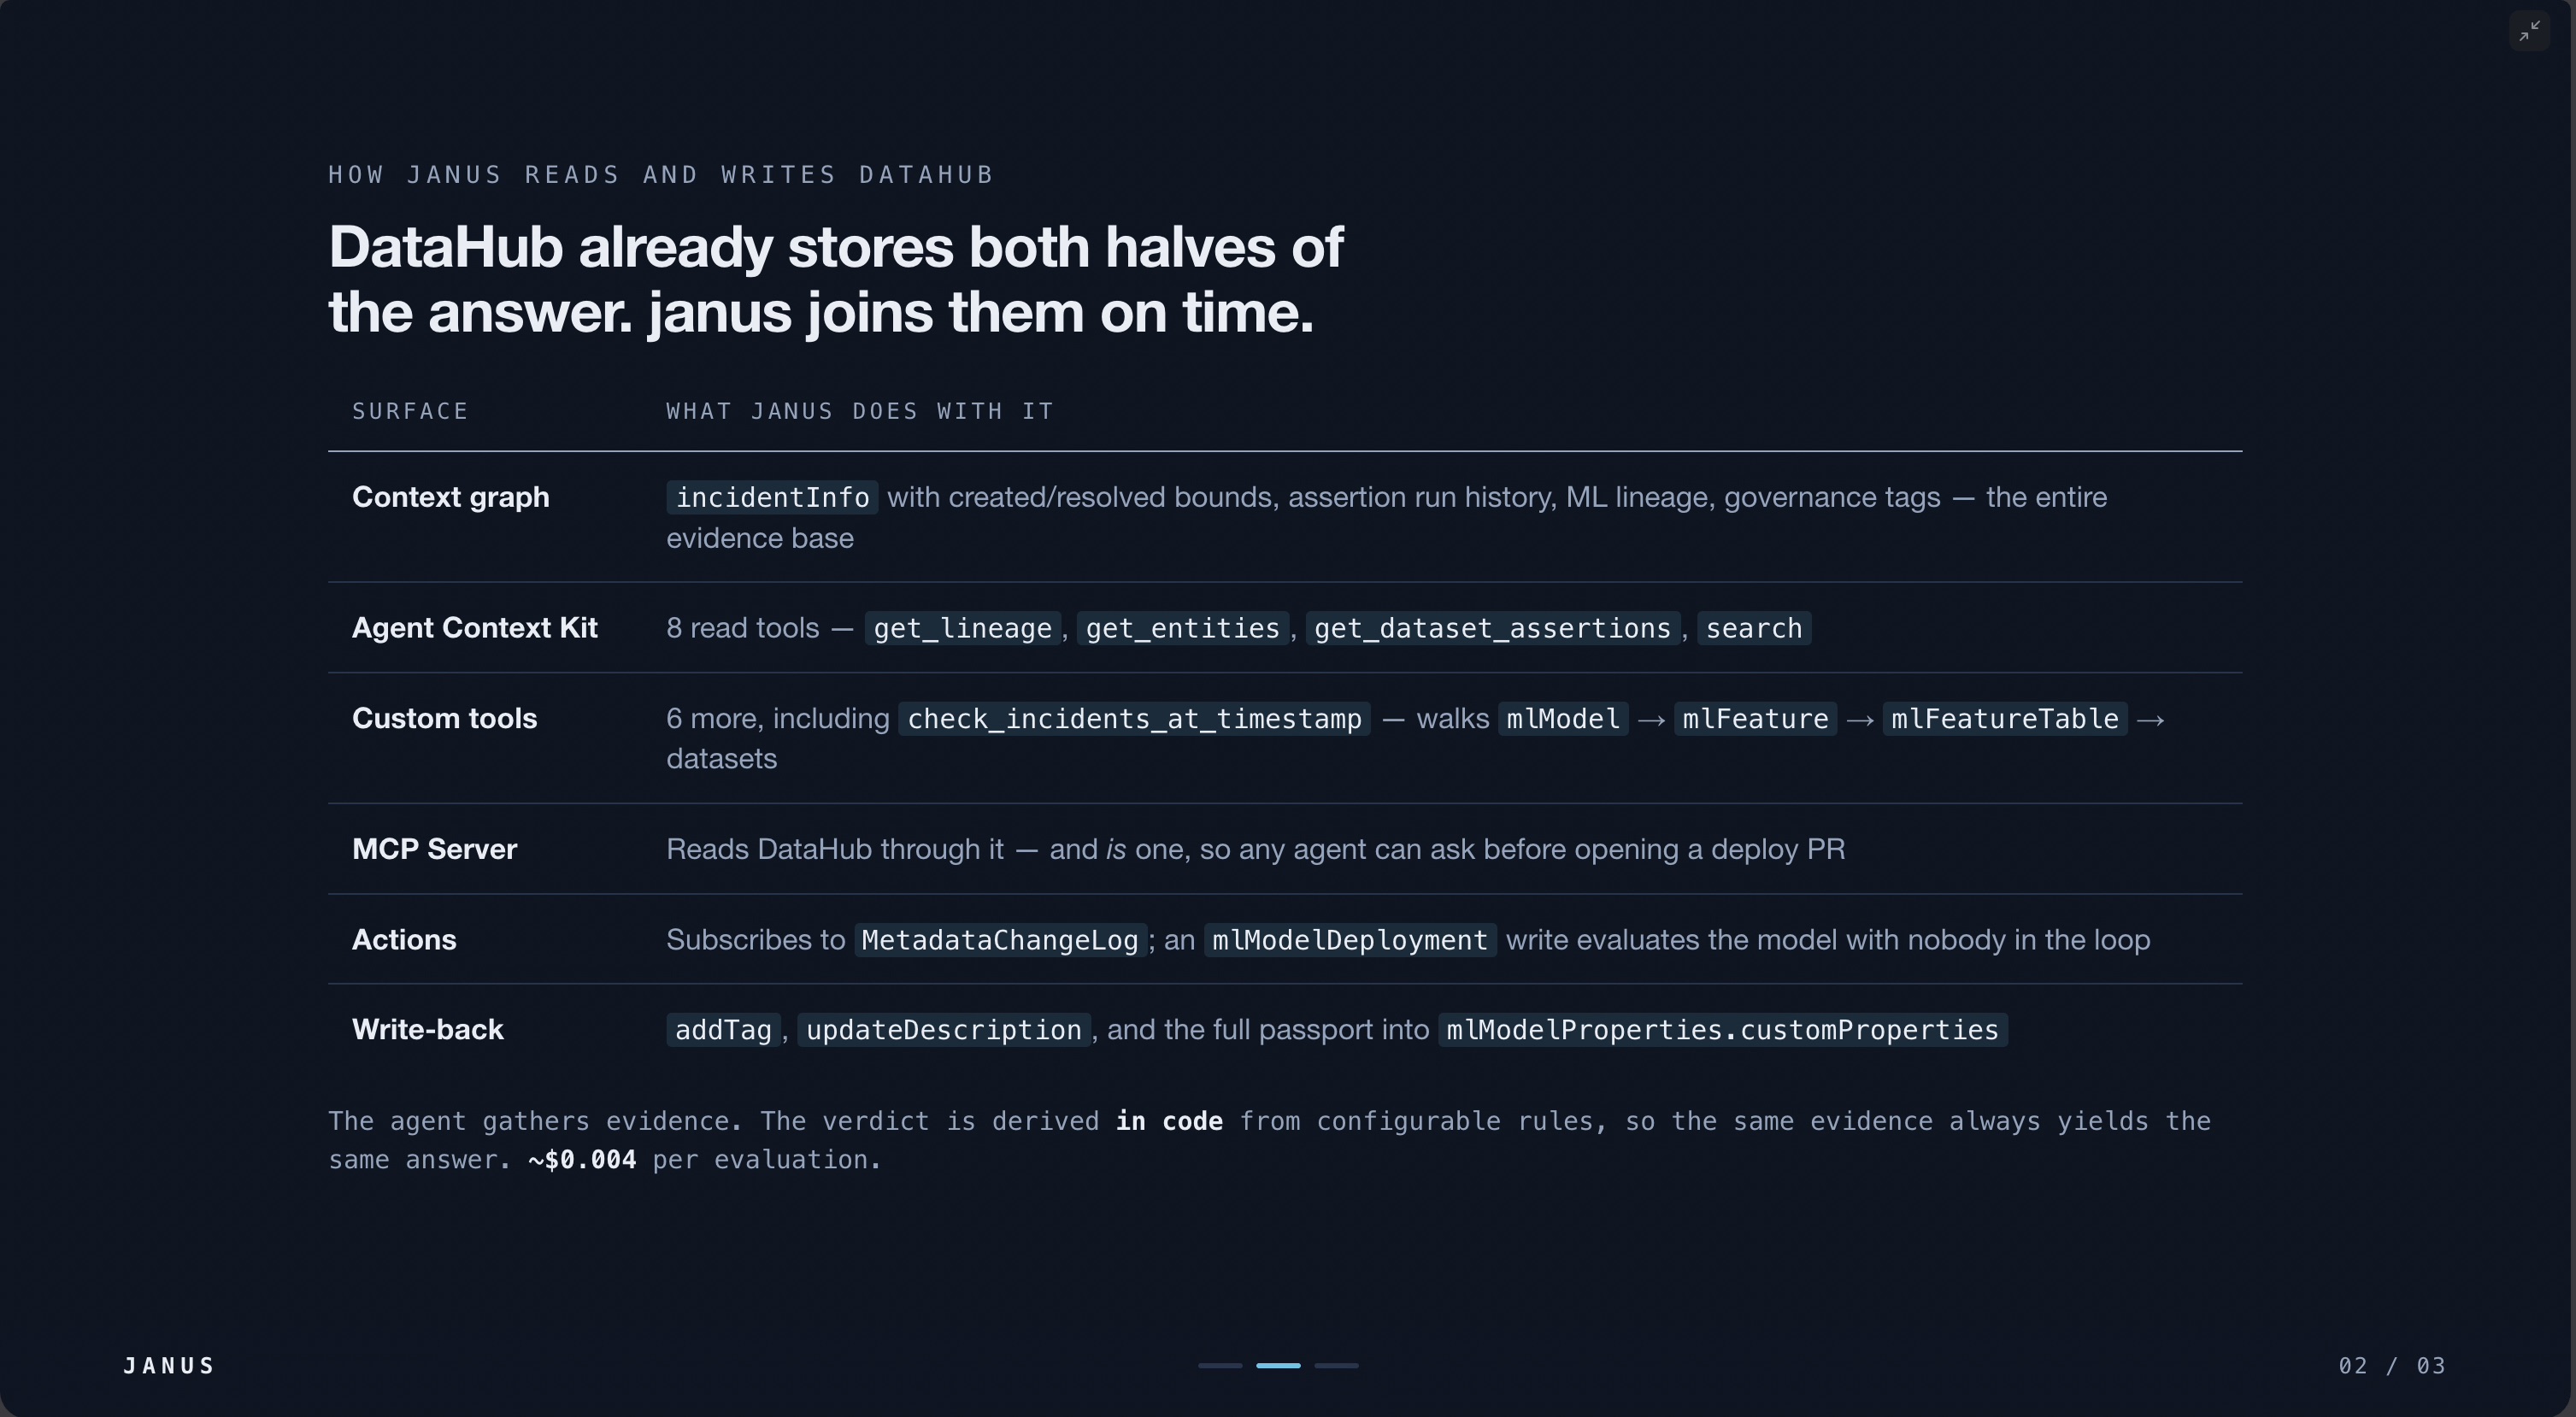Click the 02 / 03 page counter
This screenshot has width=2576, height=1417.
pos(2392,1366)
